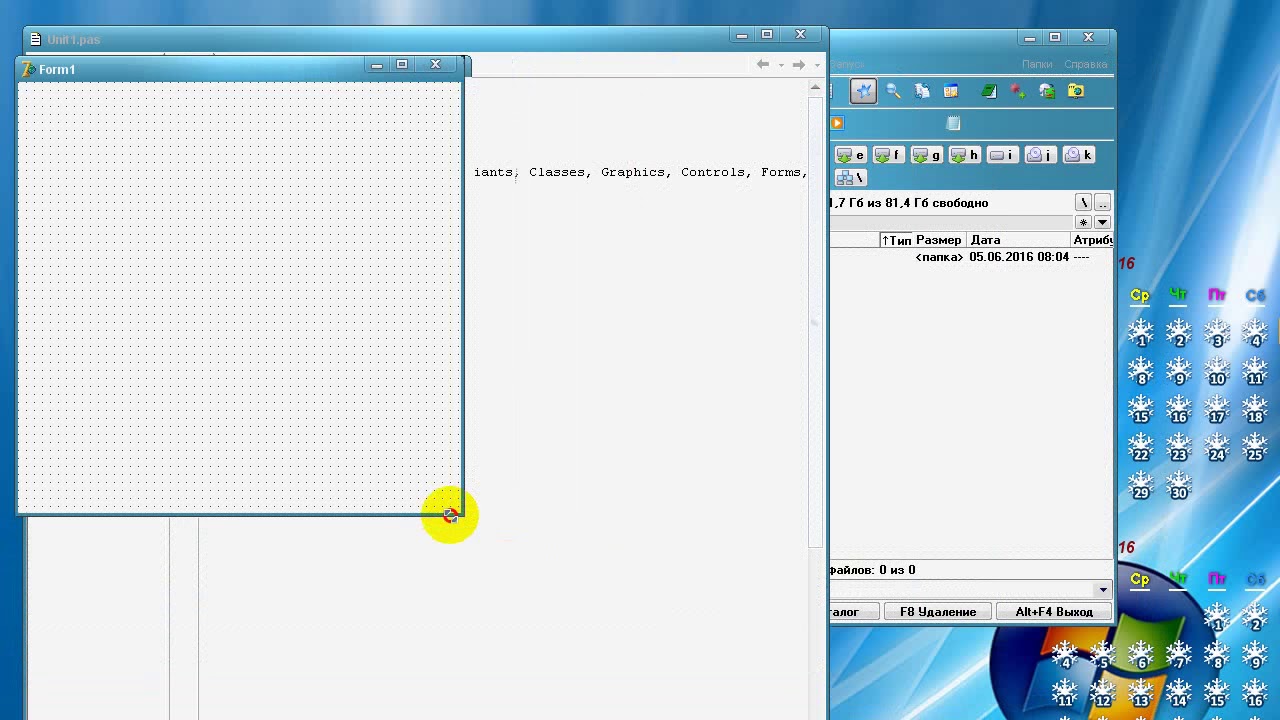Switch to drive e in Total Commander
This screenshot has height=720, width=1280.
coord(851,155)
